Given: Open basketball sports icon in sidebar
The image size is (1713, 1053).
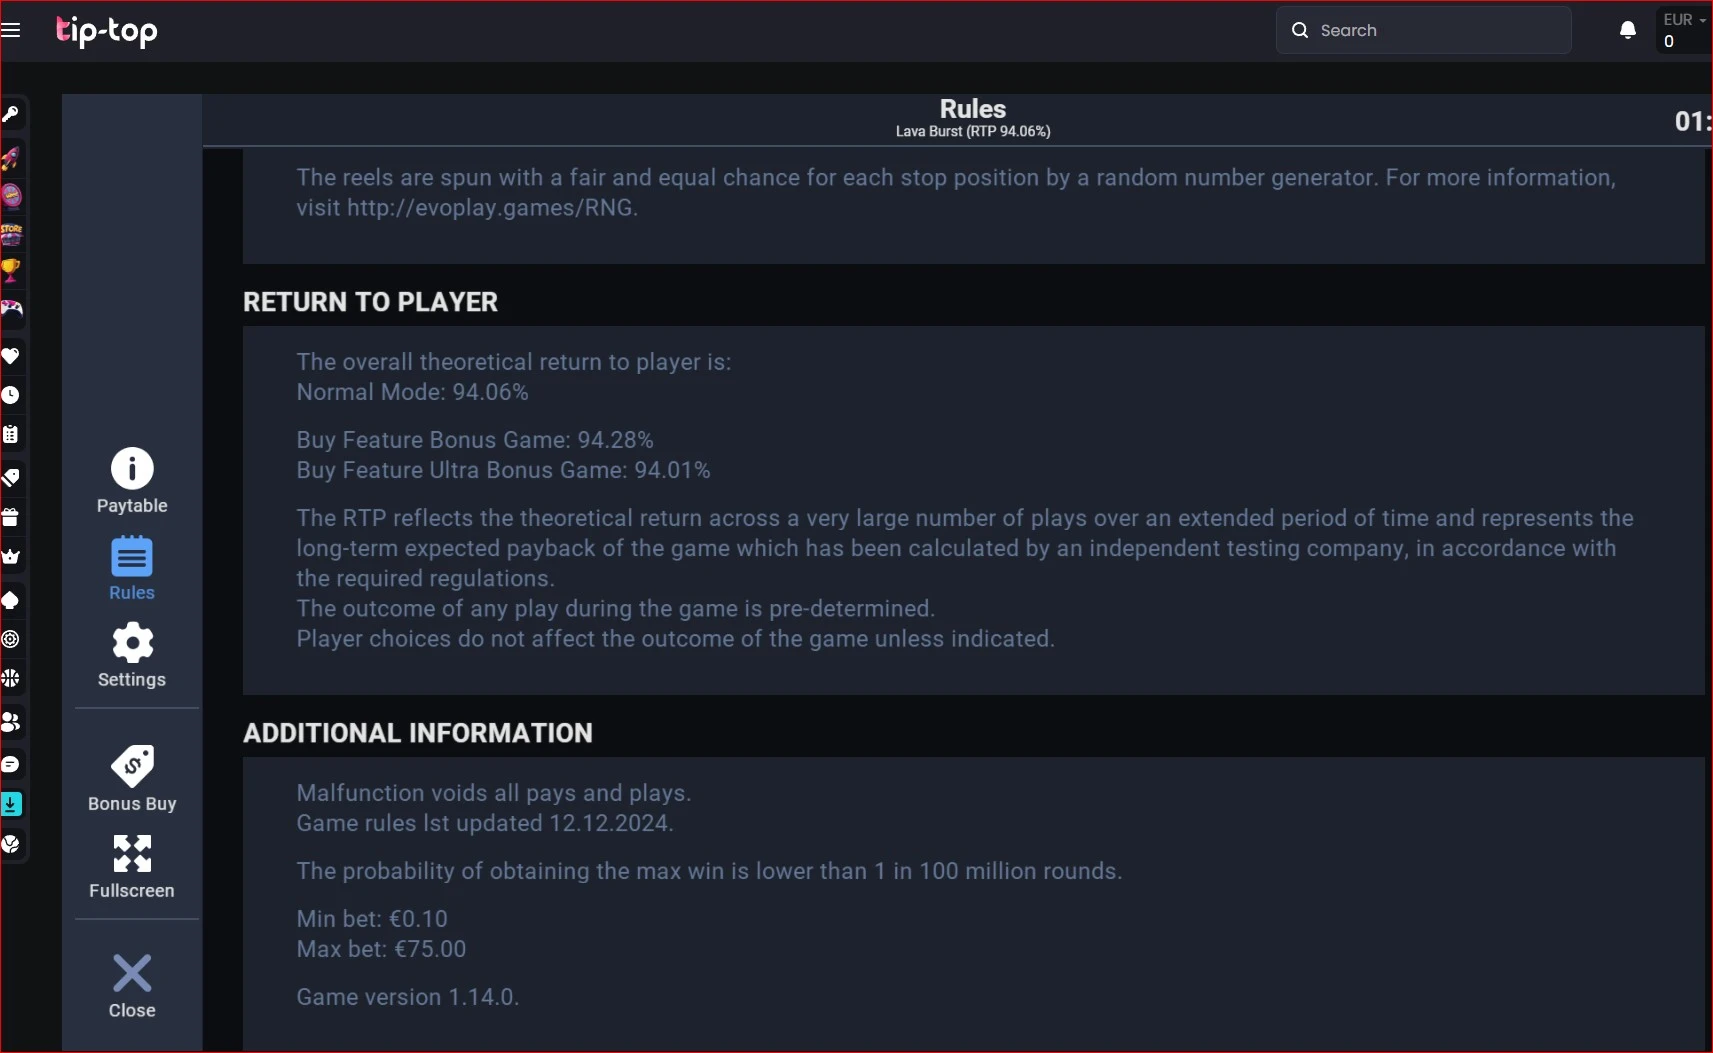Looking at the screenshot, I should tap(11, 679).
